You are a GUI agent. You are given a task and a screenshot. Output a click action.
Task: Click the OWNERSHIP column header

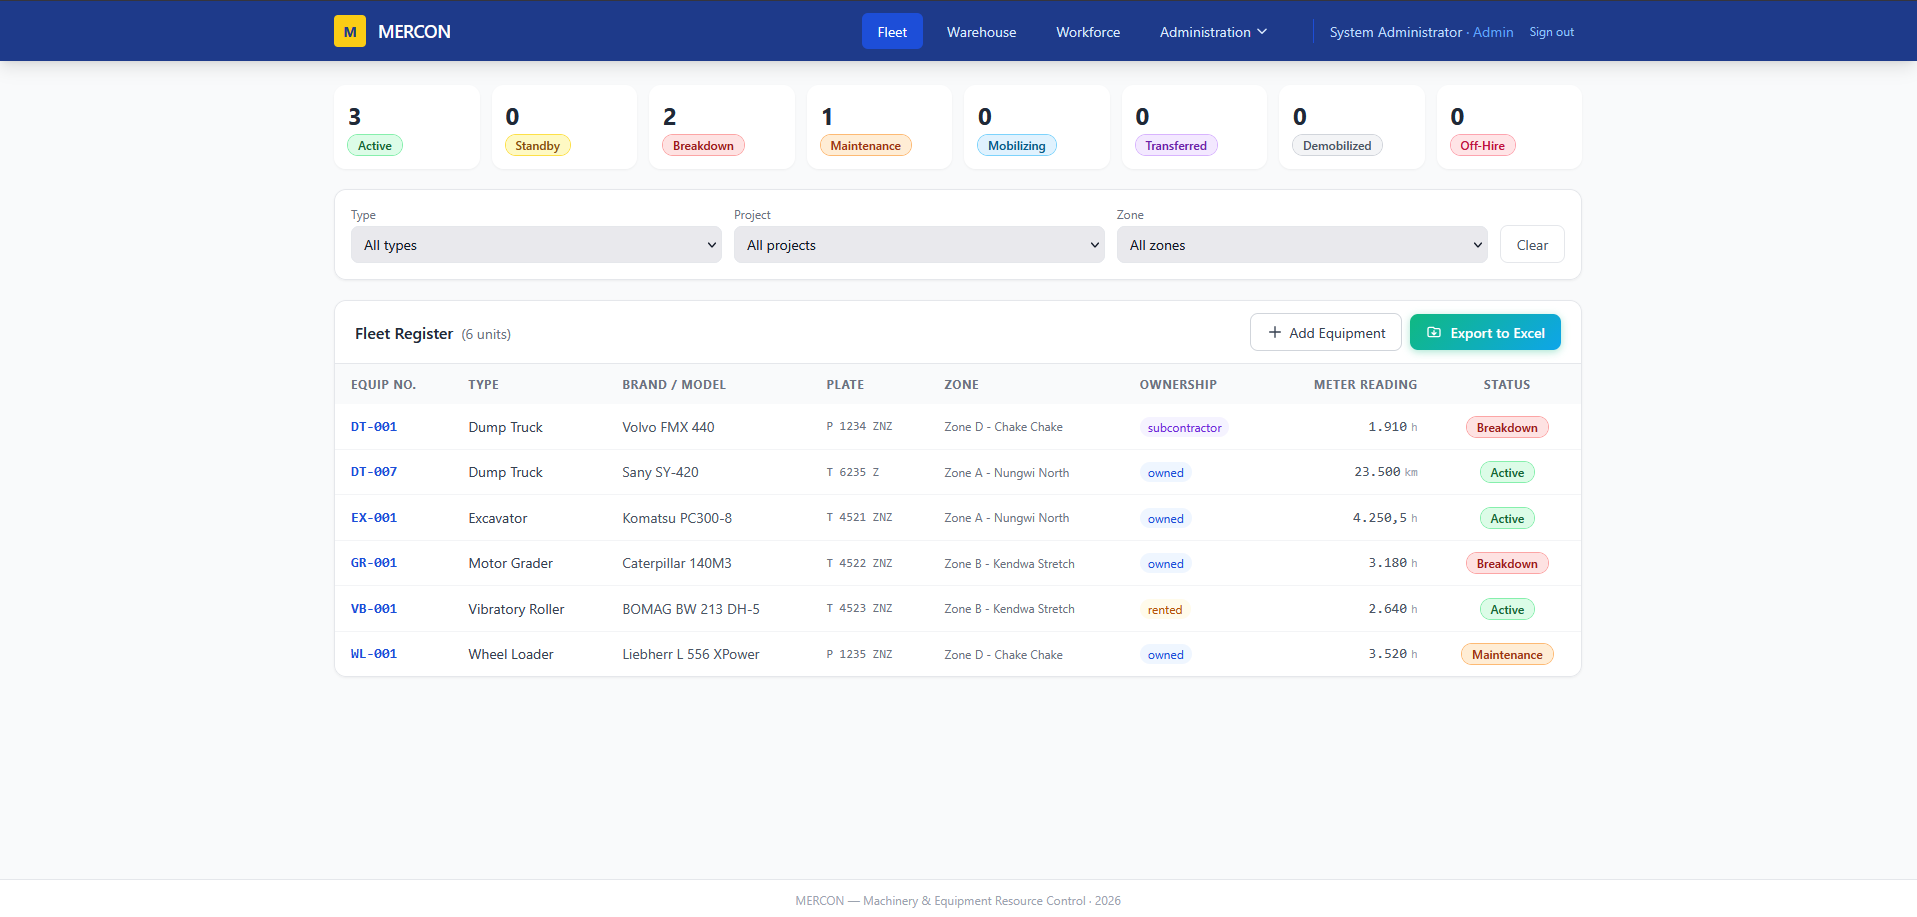(1178, 385)
